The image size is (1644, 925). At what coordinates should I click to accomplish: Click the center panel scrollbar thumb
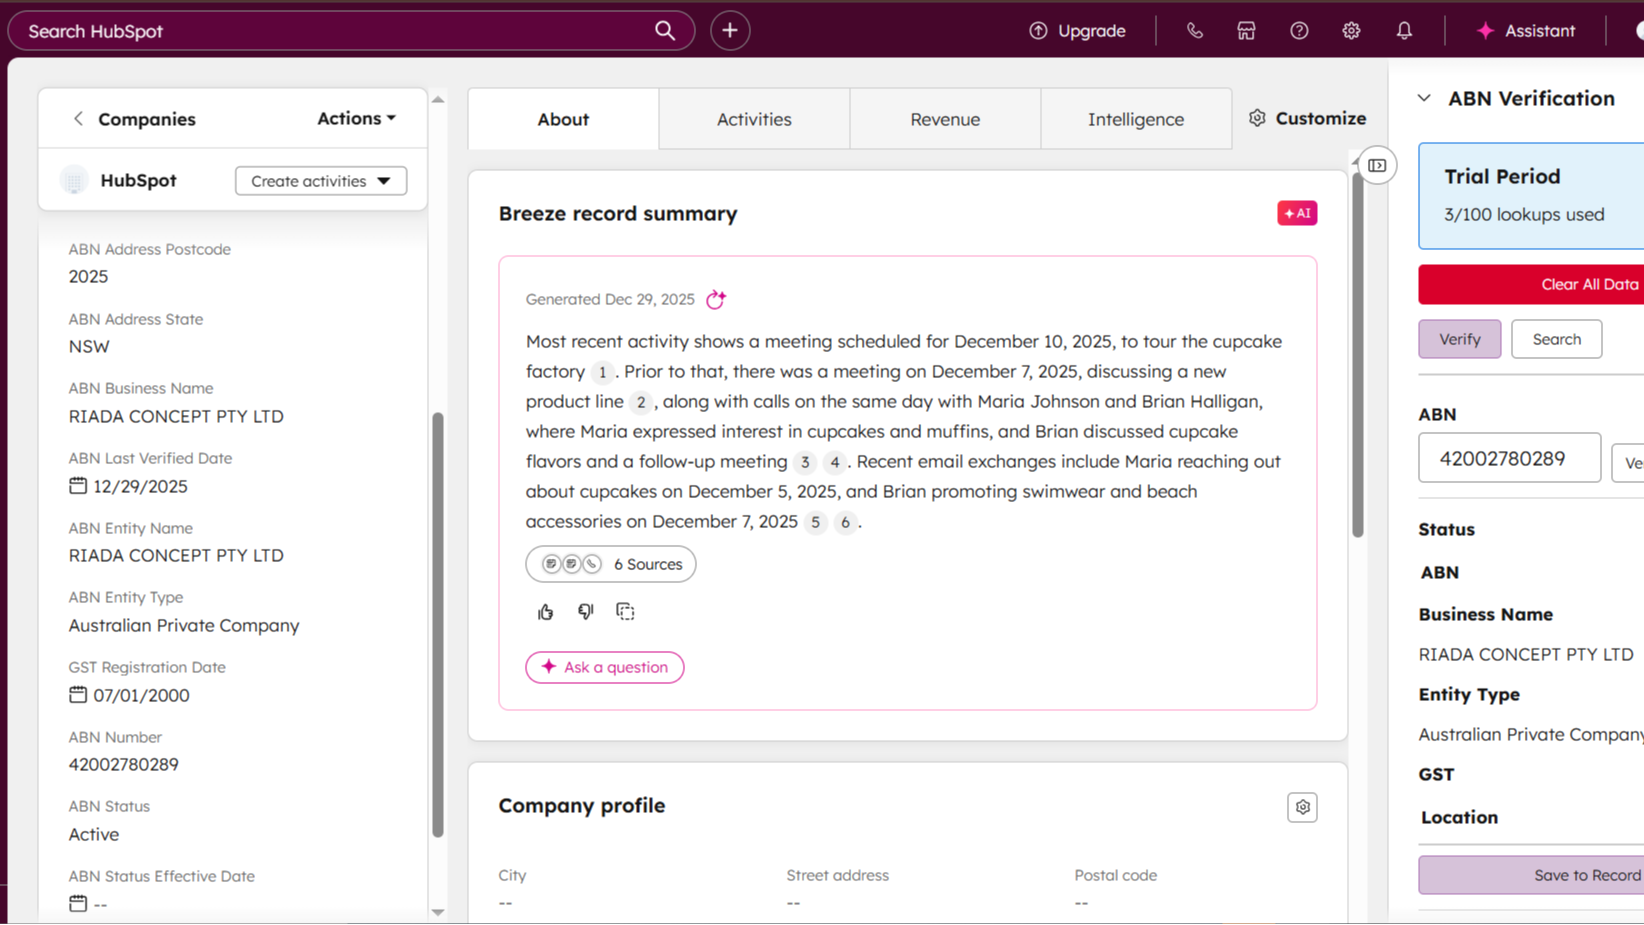click(x=1357, y=355)
